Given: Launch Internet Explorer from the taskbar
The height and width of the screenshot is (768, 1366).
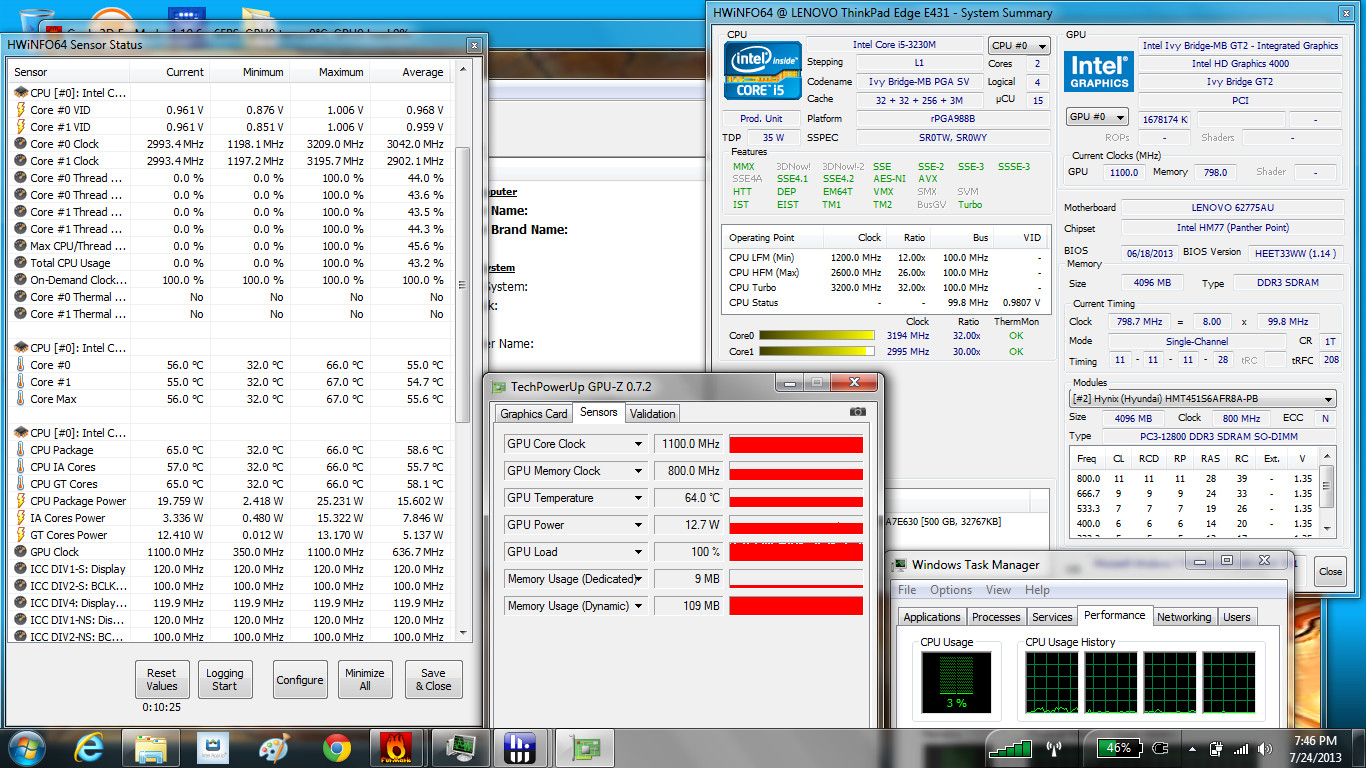Looking at the screenshot, I should (90, 748).
